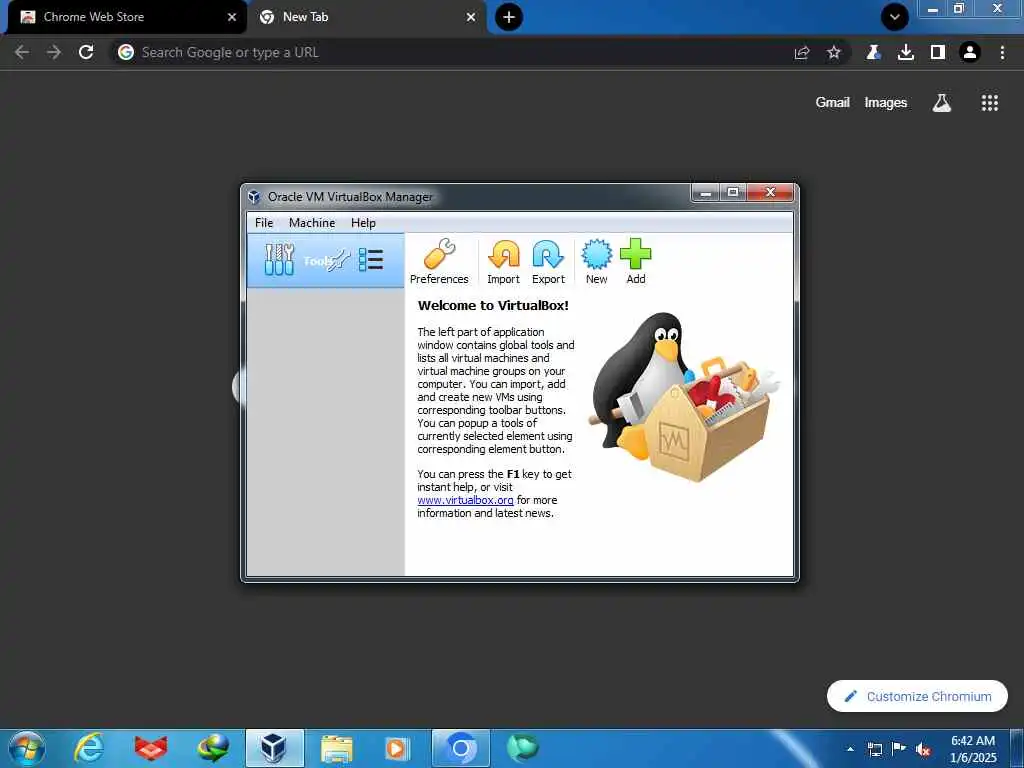The image size is (1024, 768).
Task: Click the network tray icon
Action: (874, 749)
